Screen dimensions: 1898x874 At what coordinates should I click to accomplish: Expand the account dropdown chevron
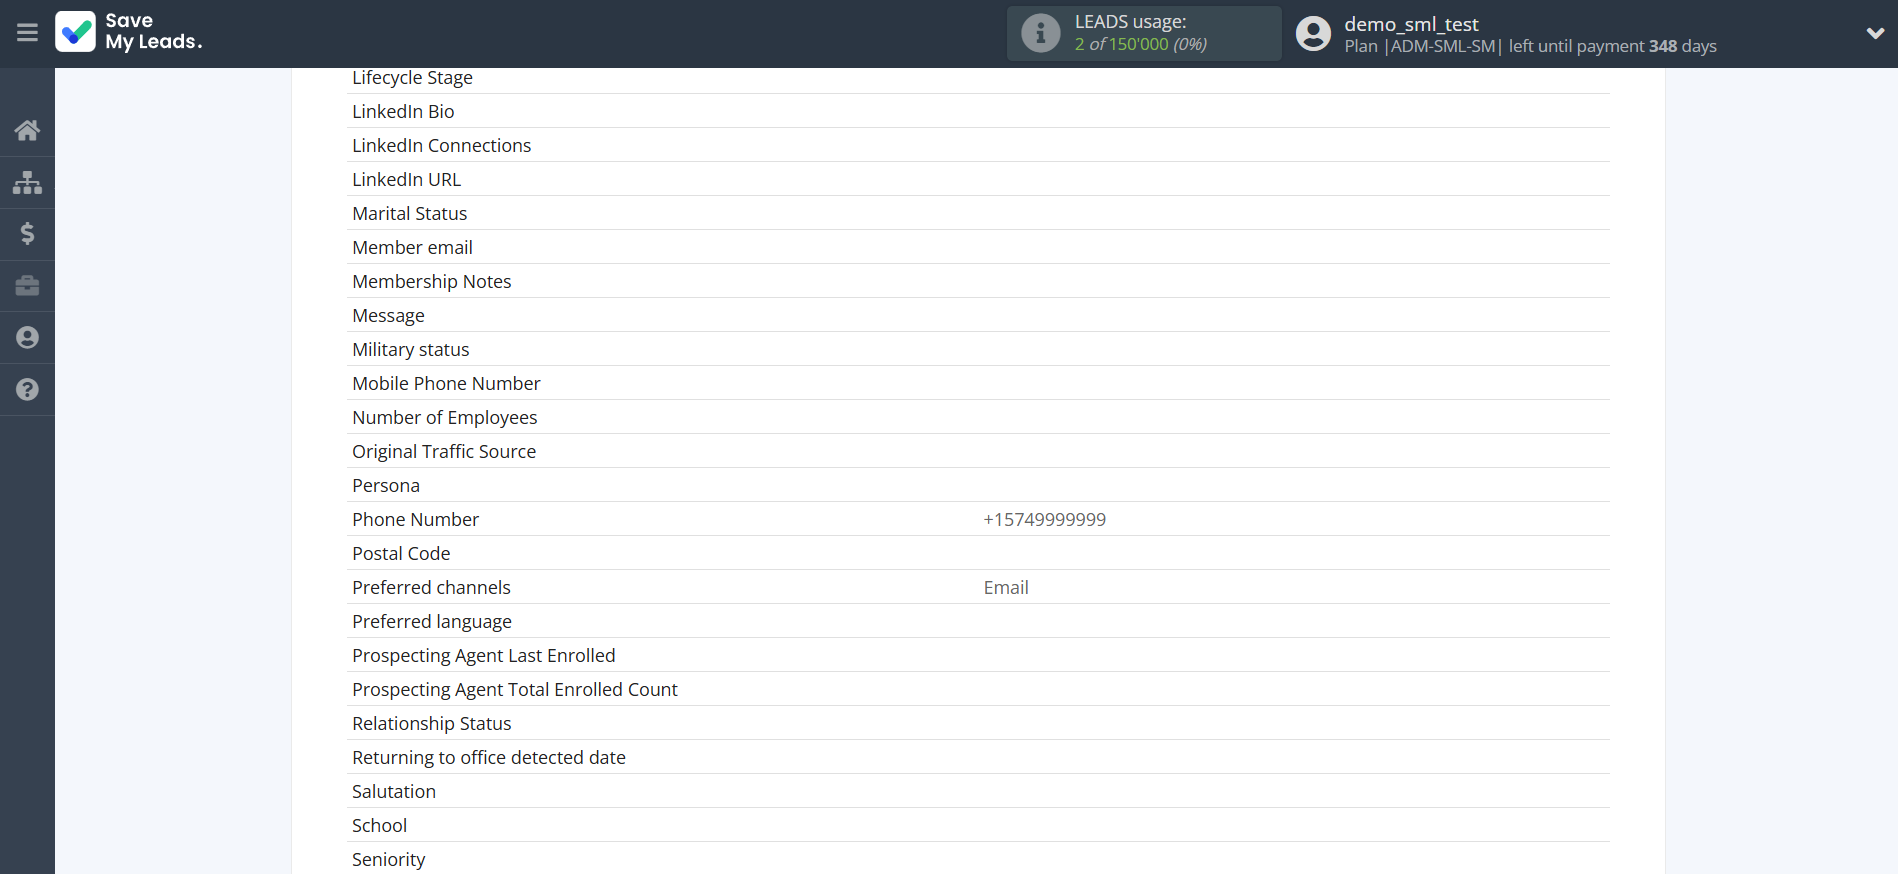click(1875, 33)
